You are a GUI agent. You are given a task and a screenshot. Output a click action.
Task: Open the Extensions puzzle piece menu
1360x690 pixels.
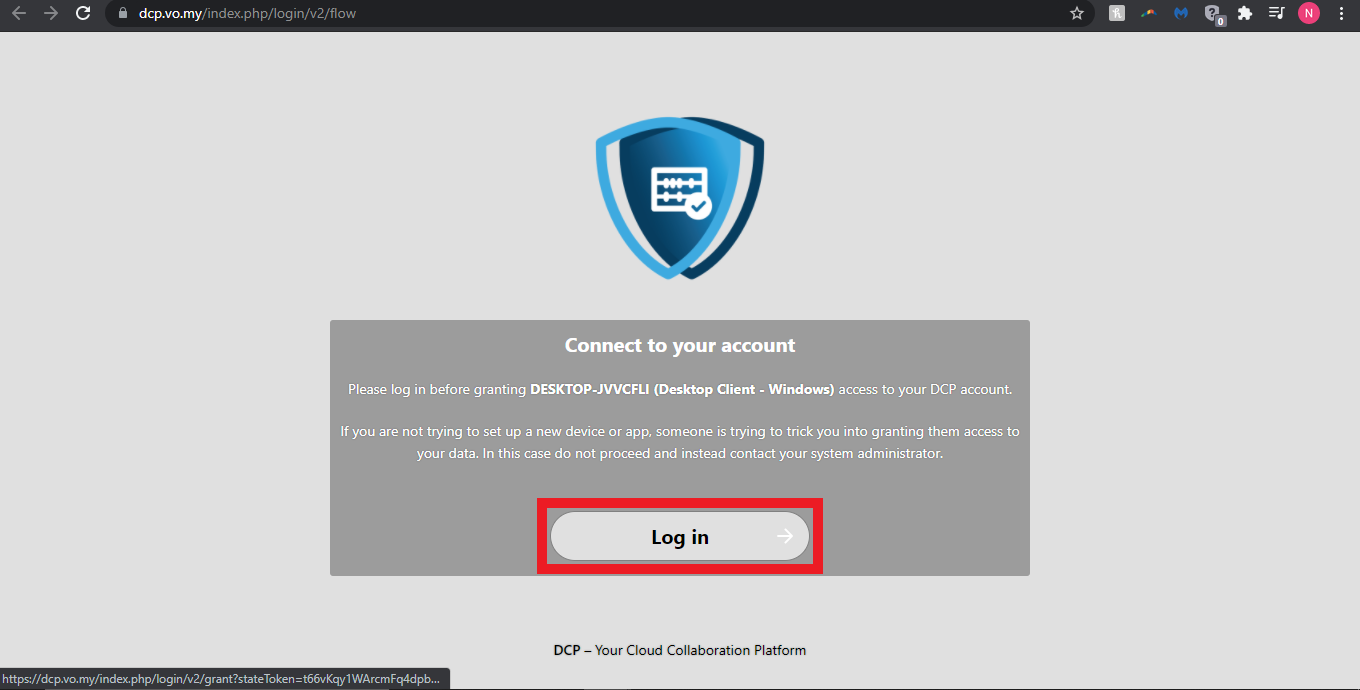click(x=1245, y=13)
